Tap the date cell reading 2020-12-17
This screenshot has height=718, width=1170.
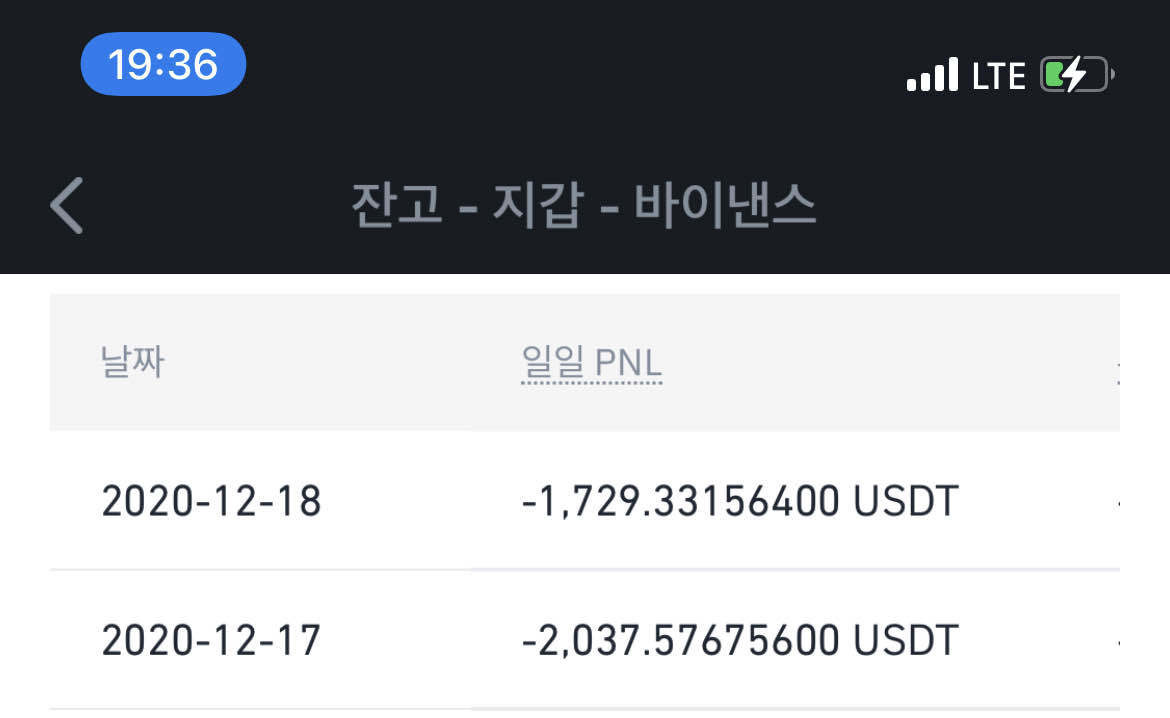(211, 638)
